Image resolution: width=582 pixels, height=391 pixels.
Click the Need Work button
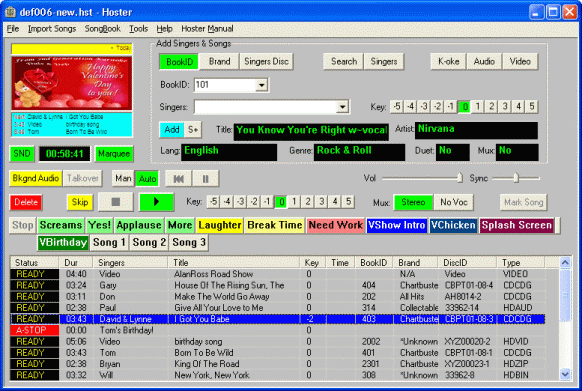336,225
